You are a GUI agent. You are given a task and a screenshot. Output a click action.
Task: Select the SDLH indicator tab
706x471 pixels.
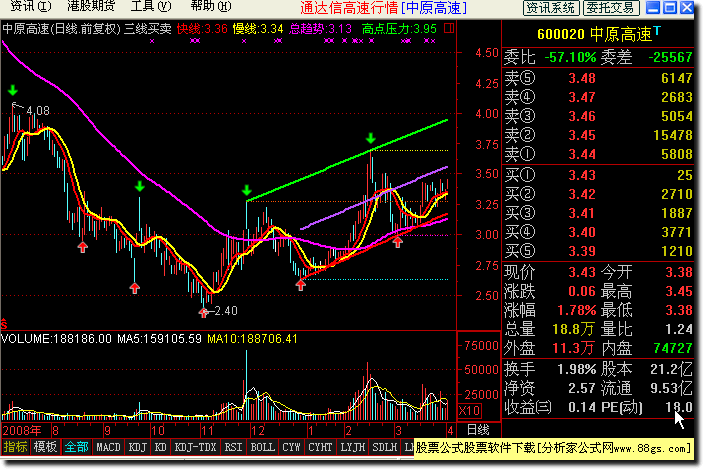coord(385,447)
